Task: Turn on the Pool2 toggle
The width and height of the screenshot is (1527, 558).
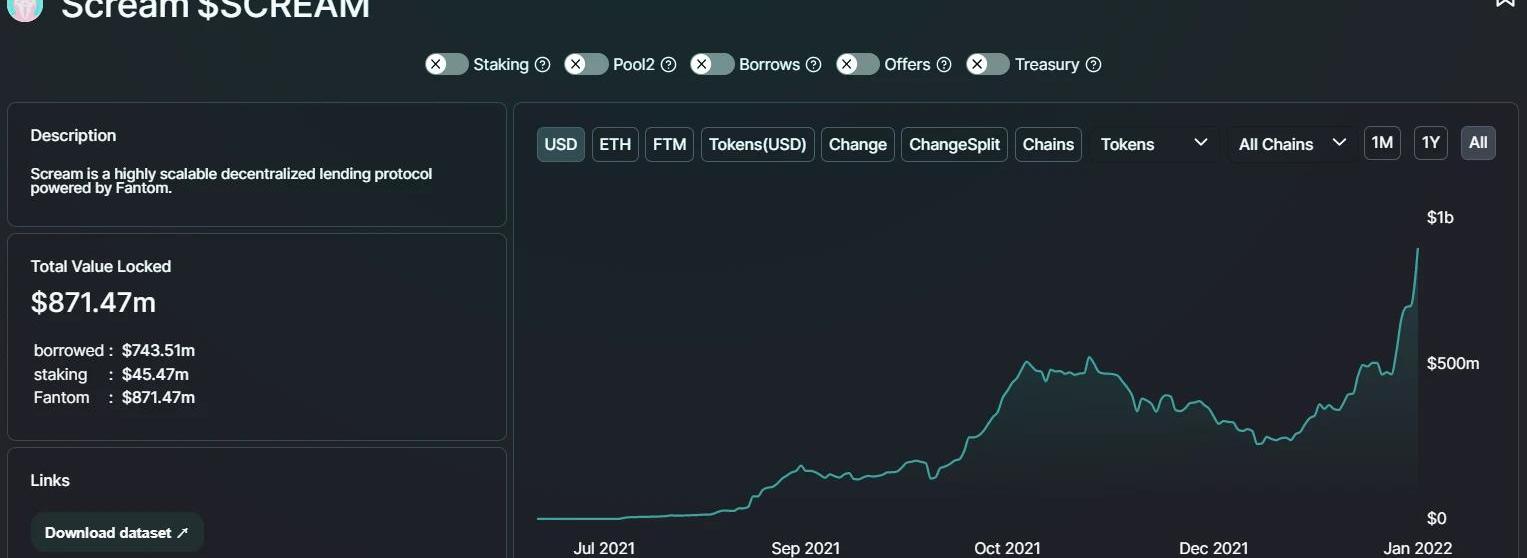Action: click(586, 65)
